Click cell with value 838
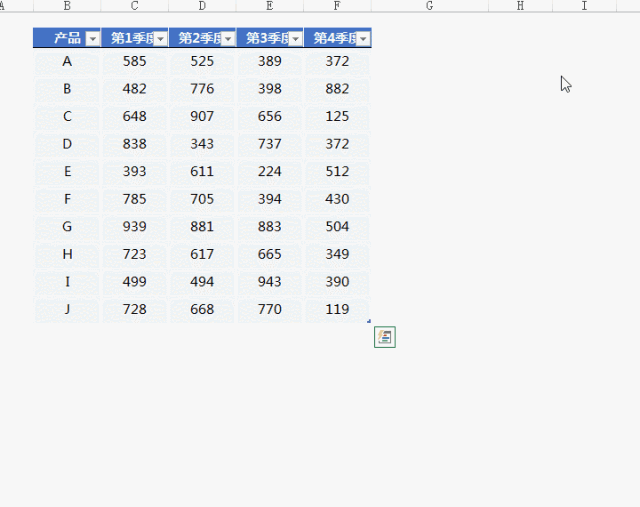Image resolution: width=640 pixels, height=507 pixels. [x=134, y=144]
